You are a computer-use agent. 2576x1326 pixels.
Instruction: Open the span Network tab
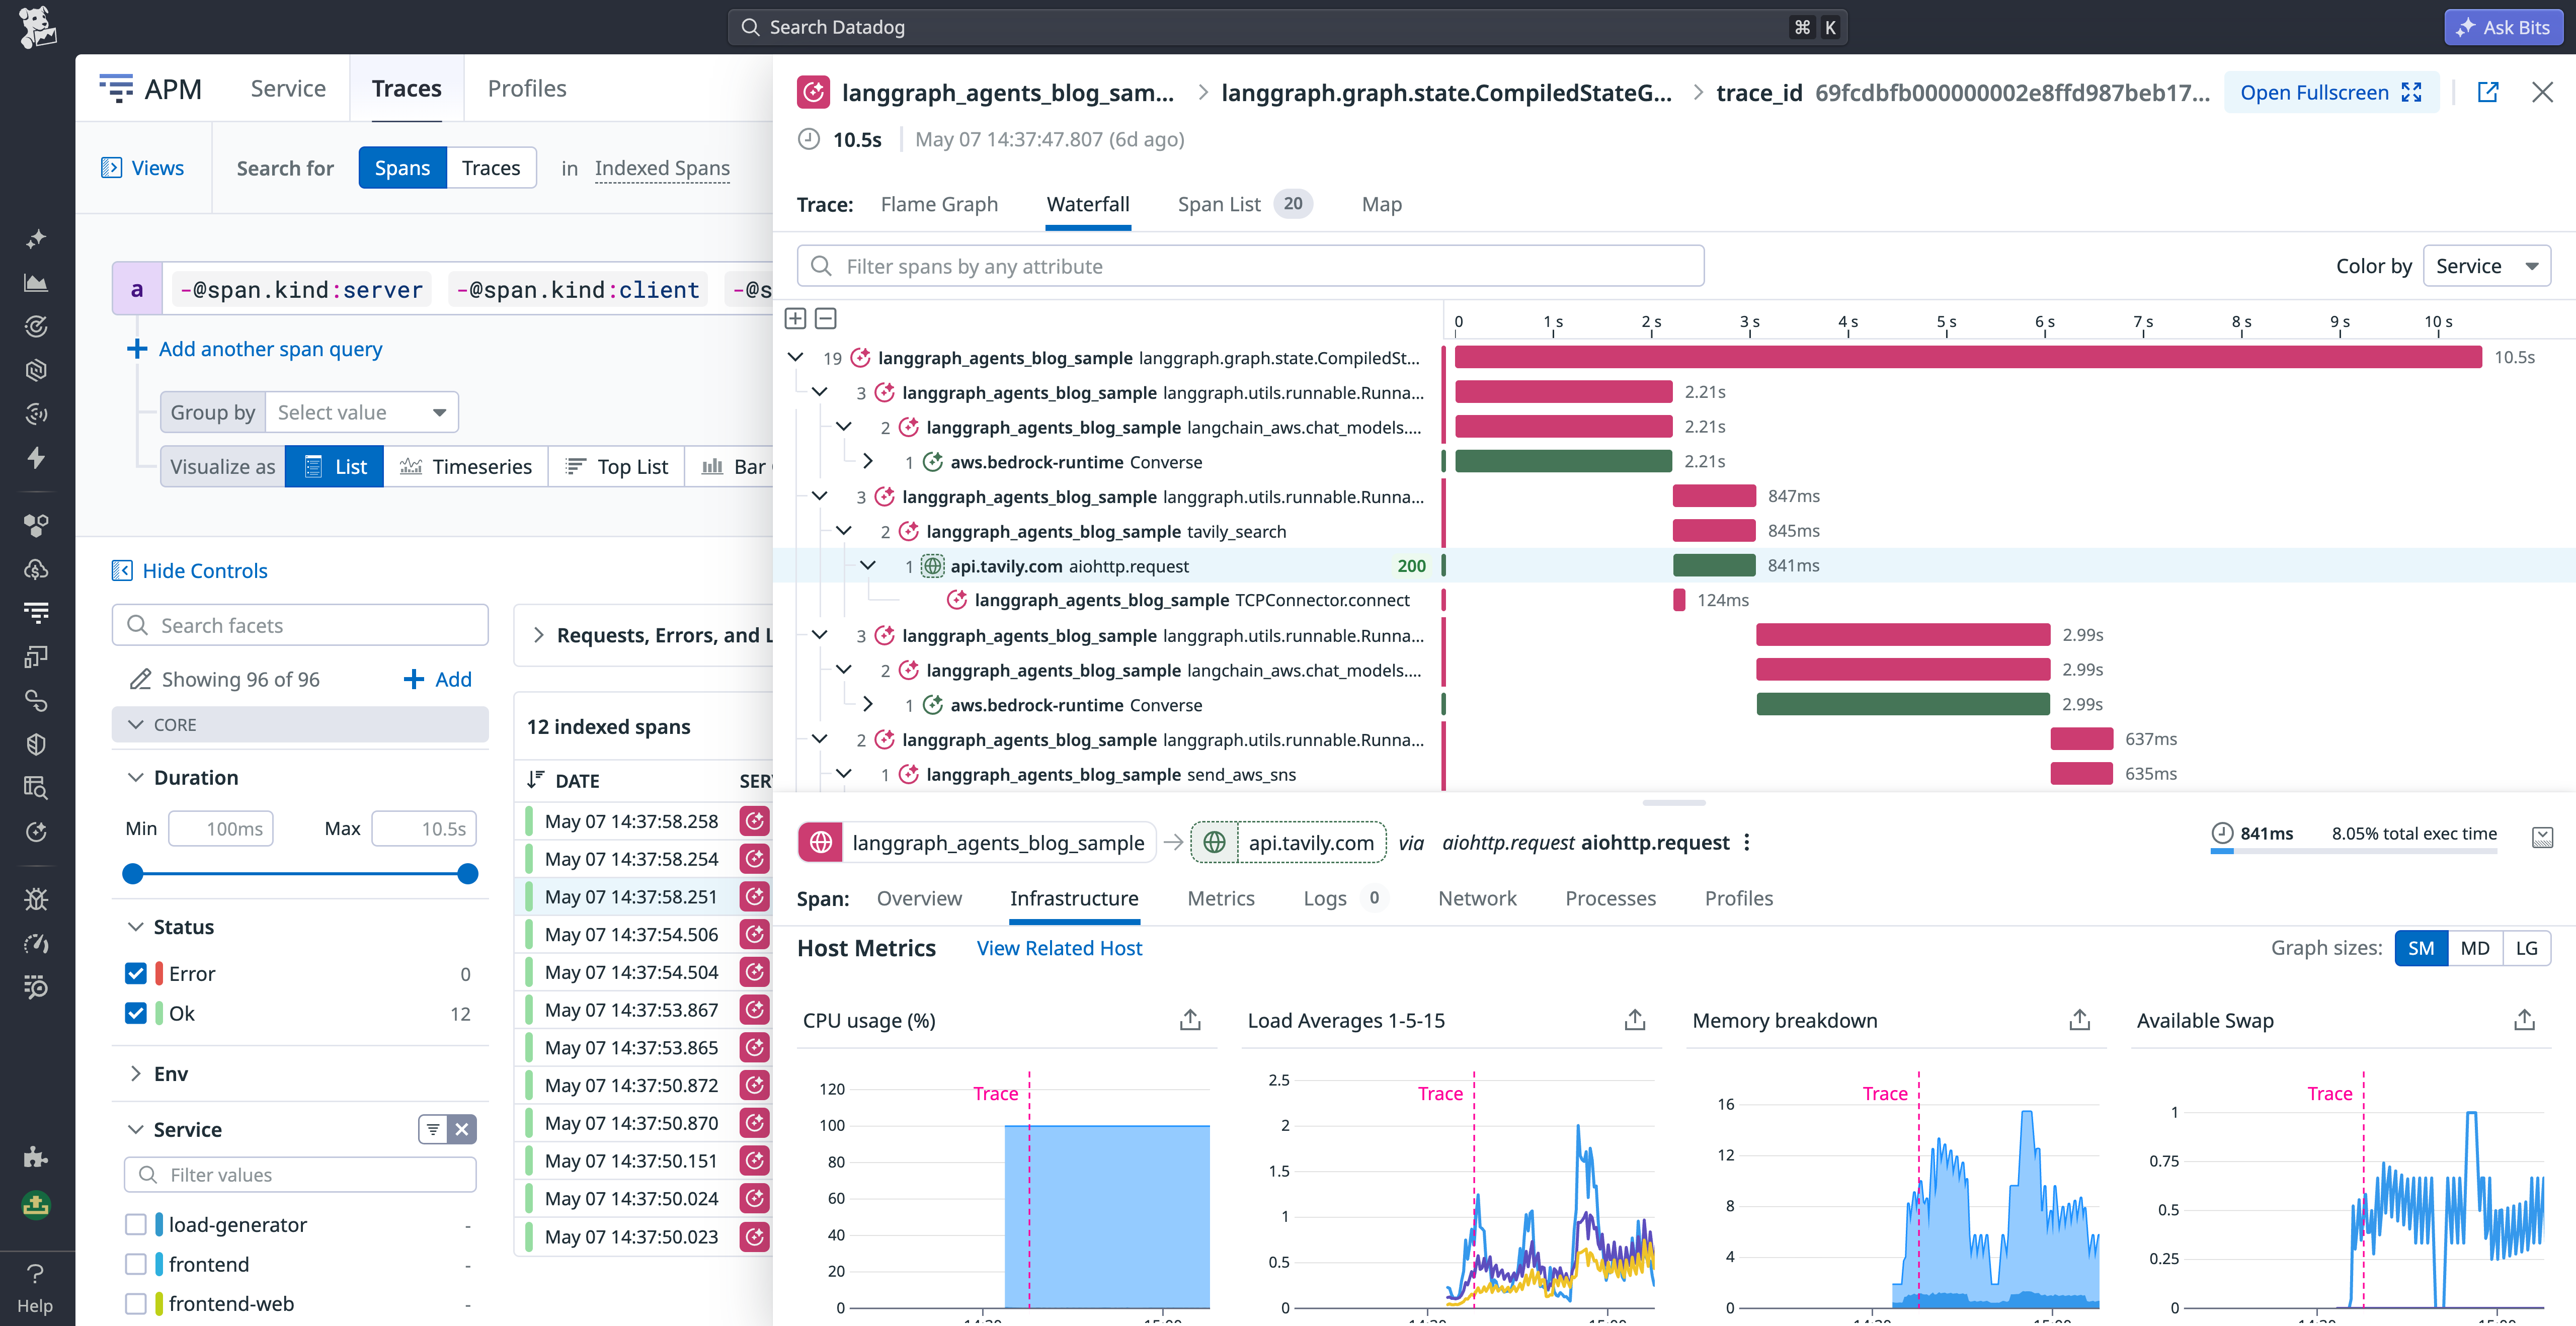pos(1477,898)
